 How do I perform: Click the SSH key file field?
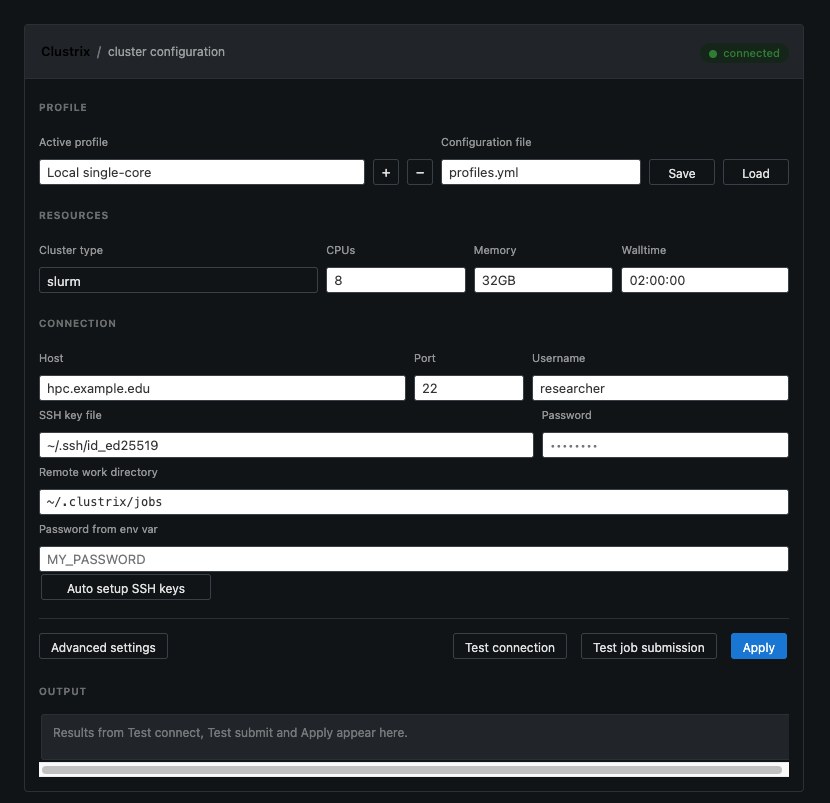point(286,445)
